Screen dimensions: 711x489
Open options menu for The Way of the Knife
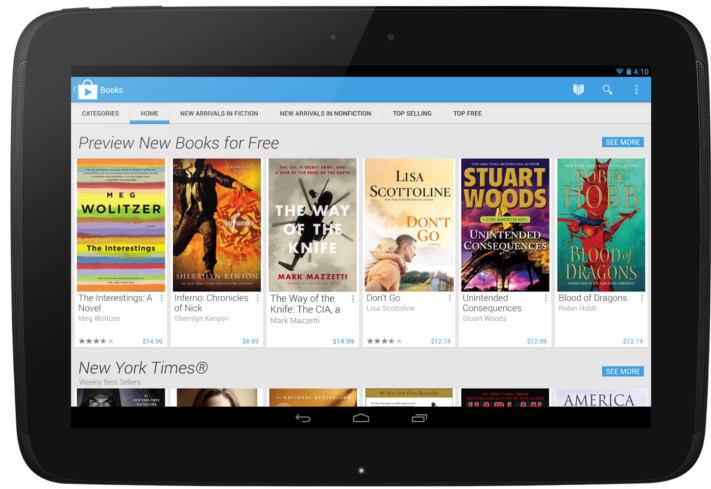pos(353,298)
